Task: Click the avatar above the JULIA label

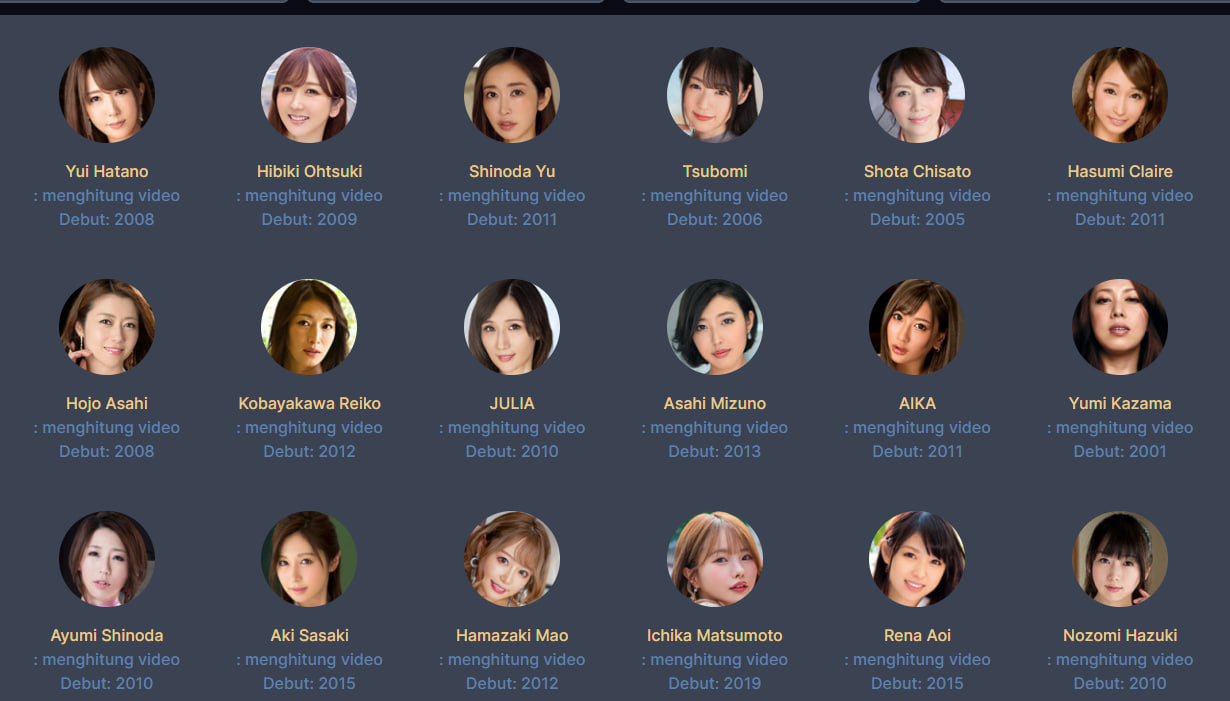Action: point(512,327)
